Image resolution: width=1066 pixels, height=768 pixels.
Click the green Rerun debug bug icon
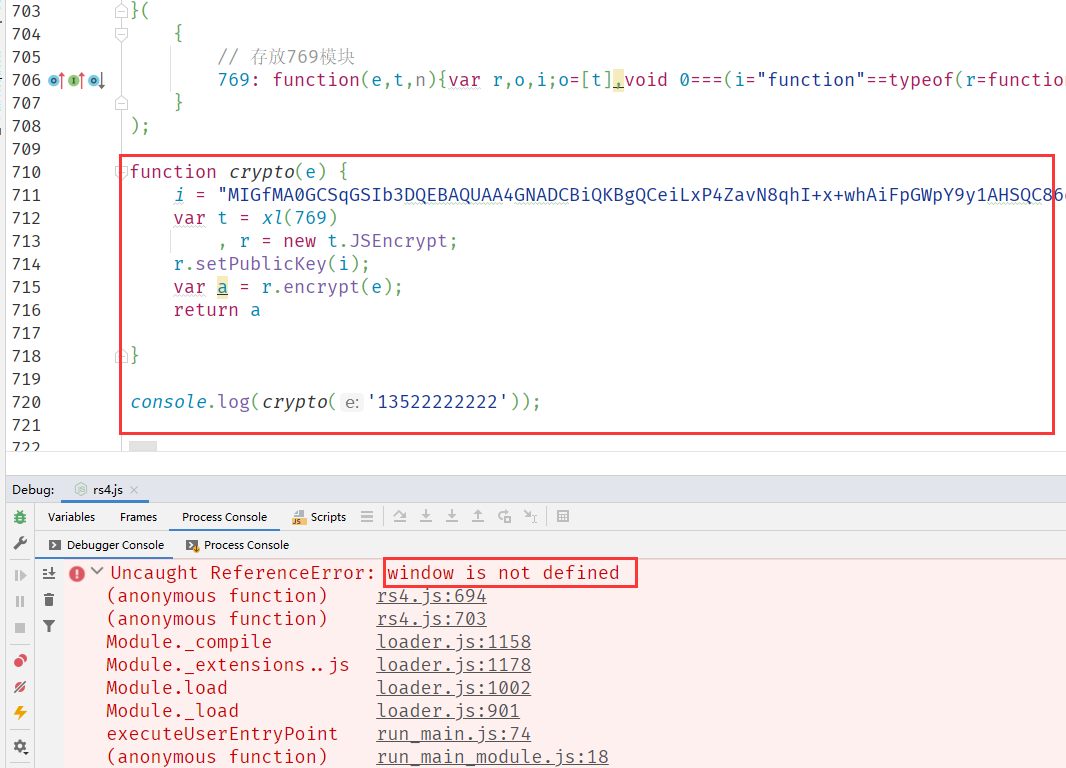pos(20,517)
